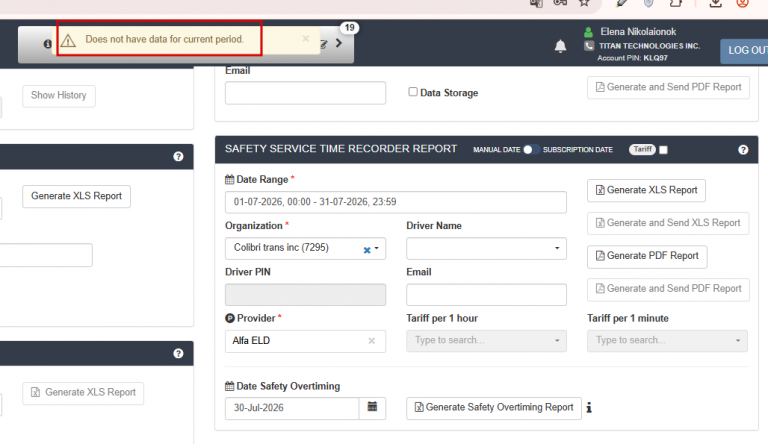Click the Tariff pill label
This screenshot has width=768, height=444.
pos(643,149)
